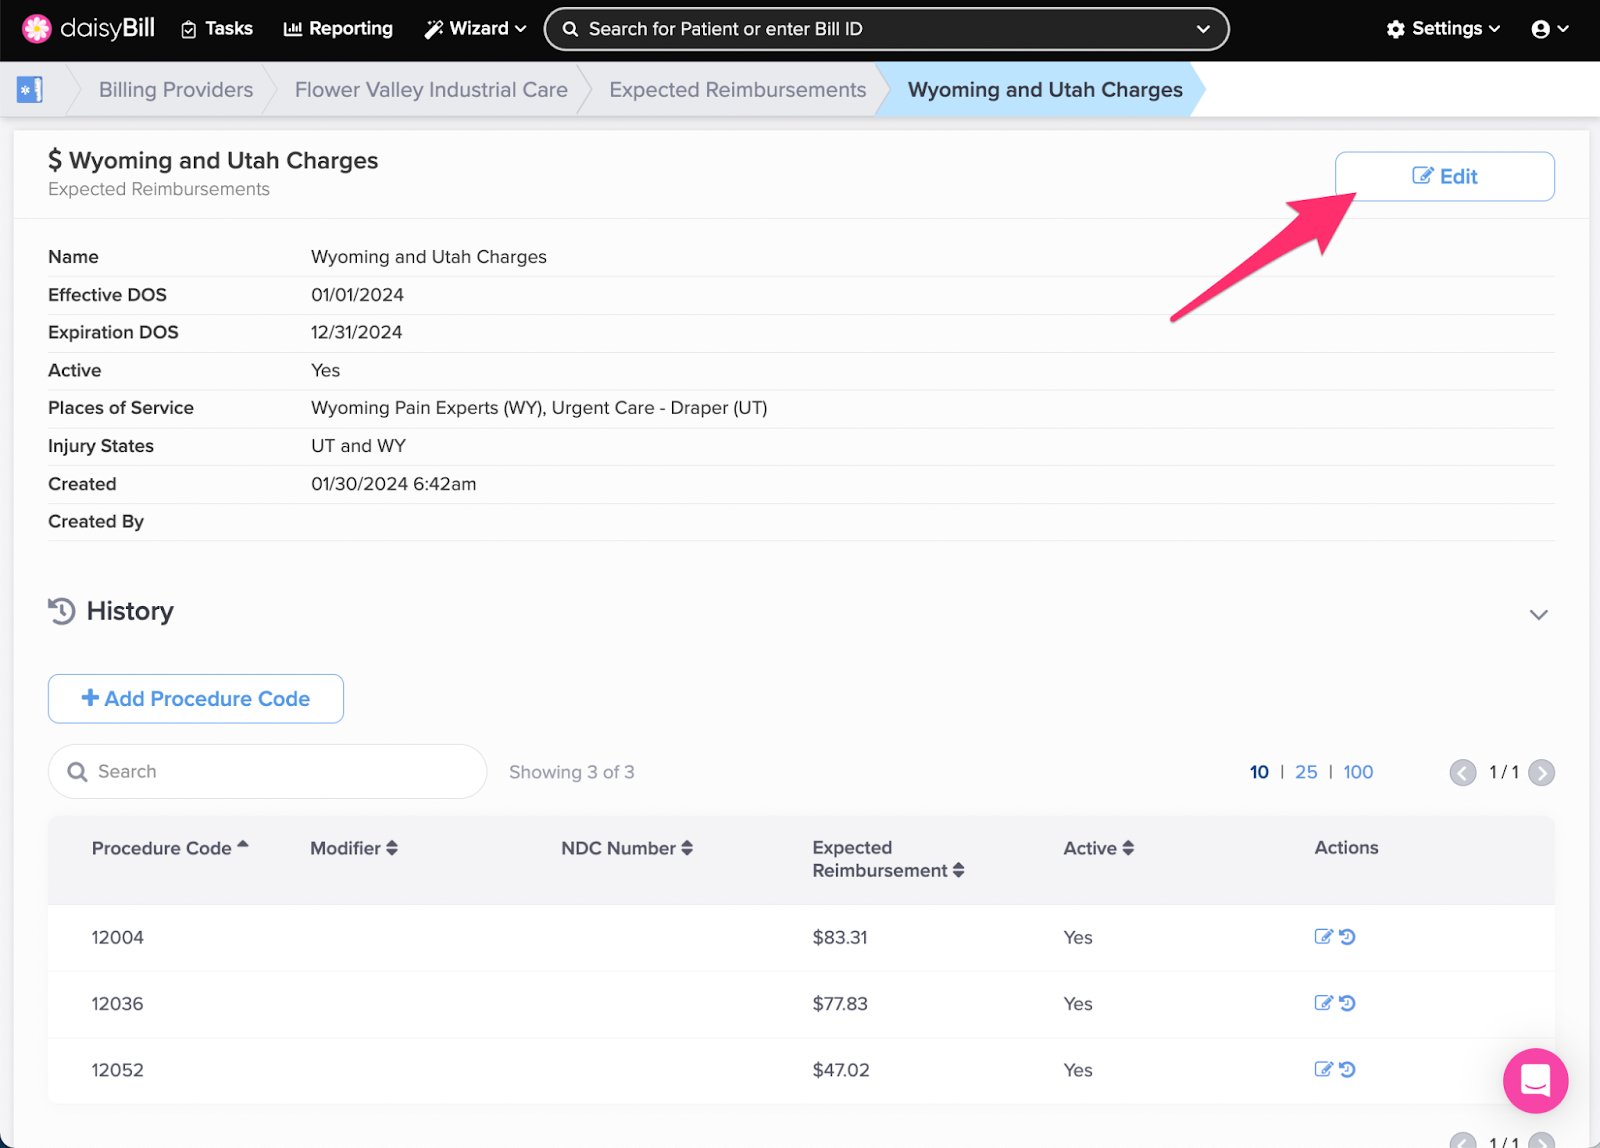The height and width of the screenshot is (1148, 1600).
Task: Click the History clock icon
Action: pos(62,611)
